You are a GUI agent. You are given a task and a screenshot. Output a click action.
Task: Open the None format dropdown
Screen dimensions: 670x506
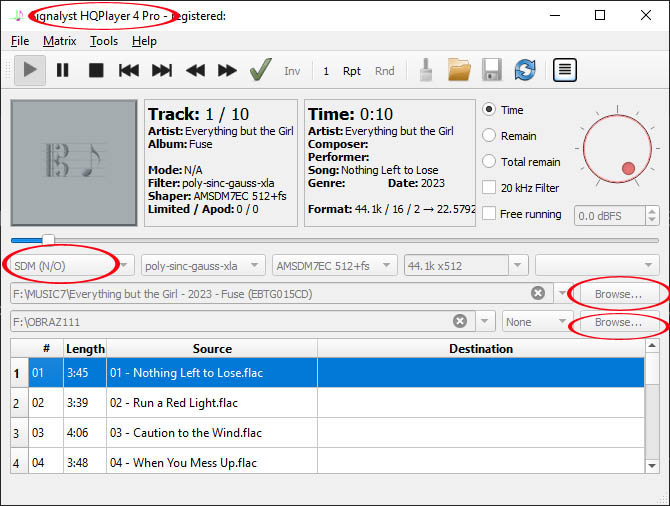pyautogui.click(x=537, y=321)
